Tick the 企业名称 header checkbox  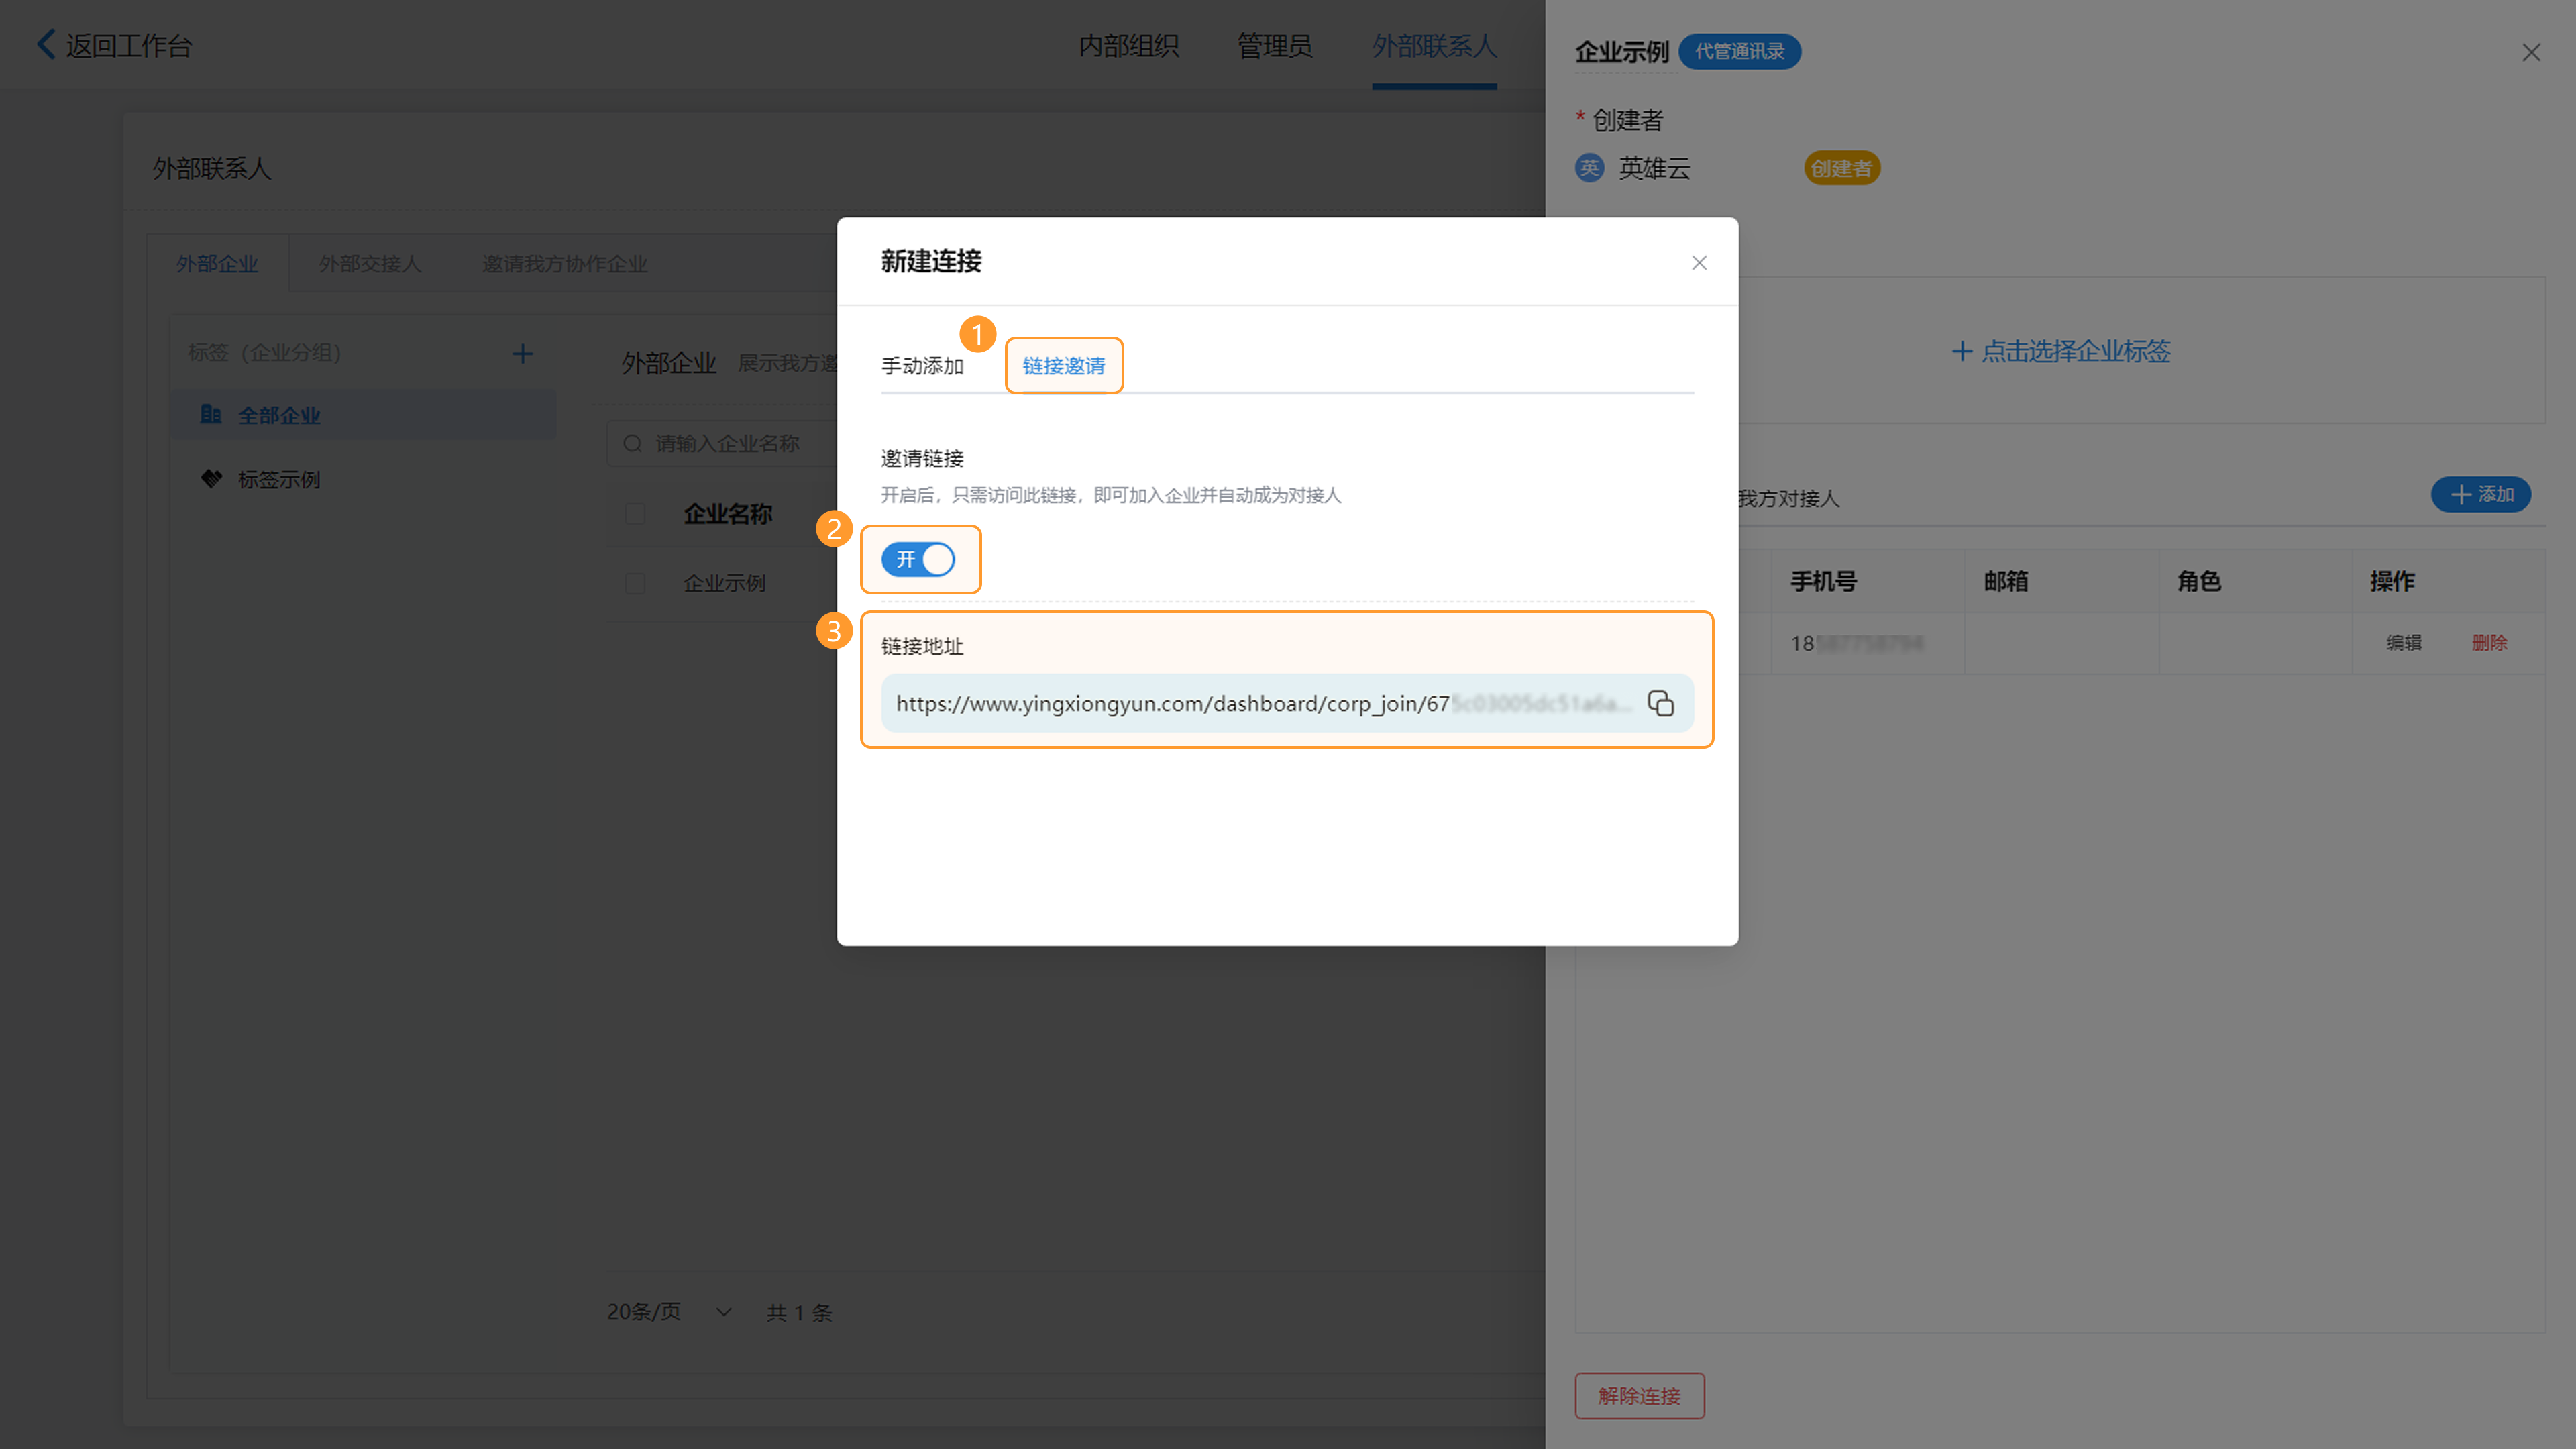click(635, 514)
